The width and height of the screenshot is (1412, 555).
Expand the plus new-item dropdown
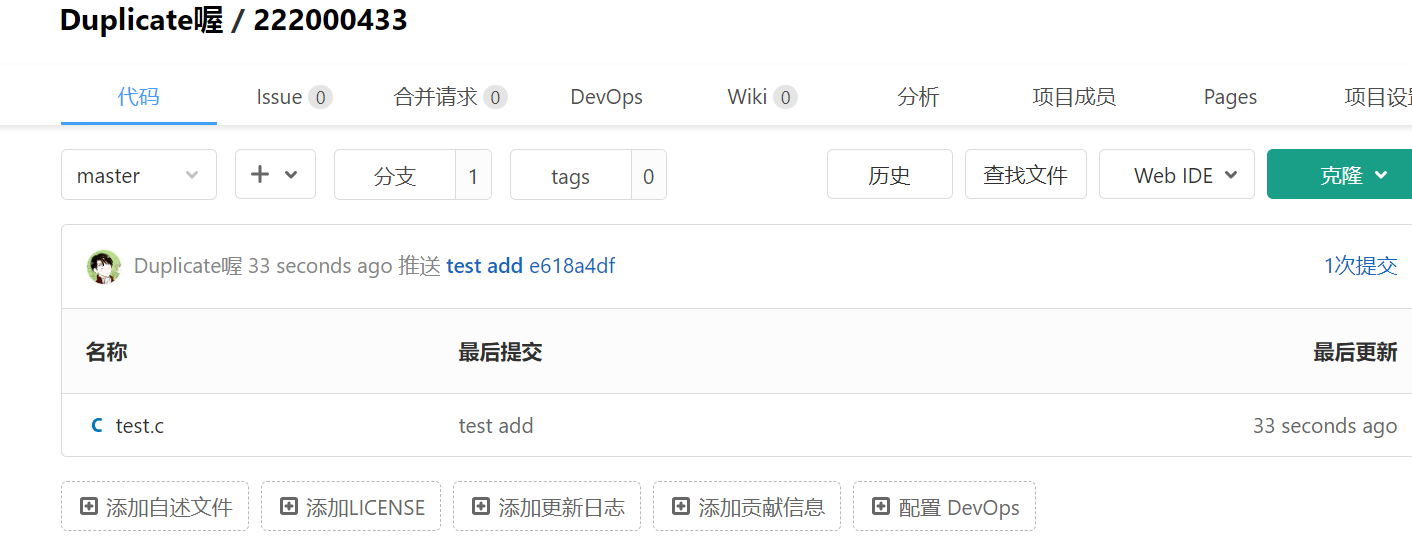[275, 175]
